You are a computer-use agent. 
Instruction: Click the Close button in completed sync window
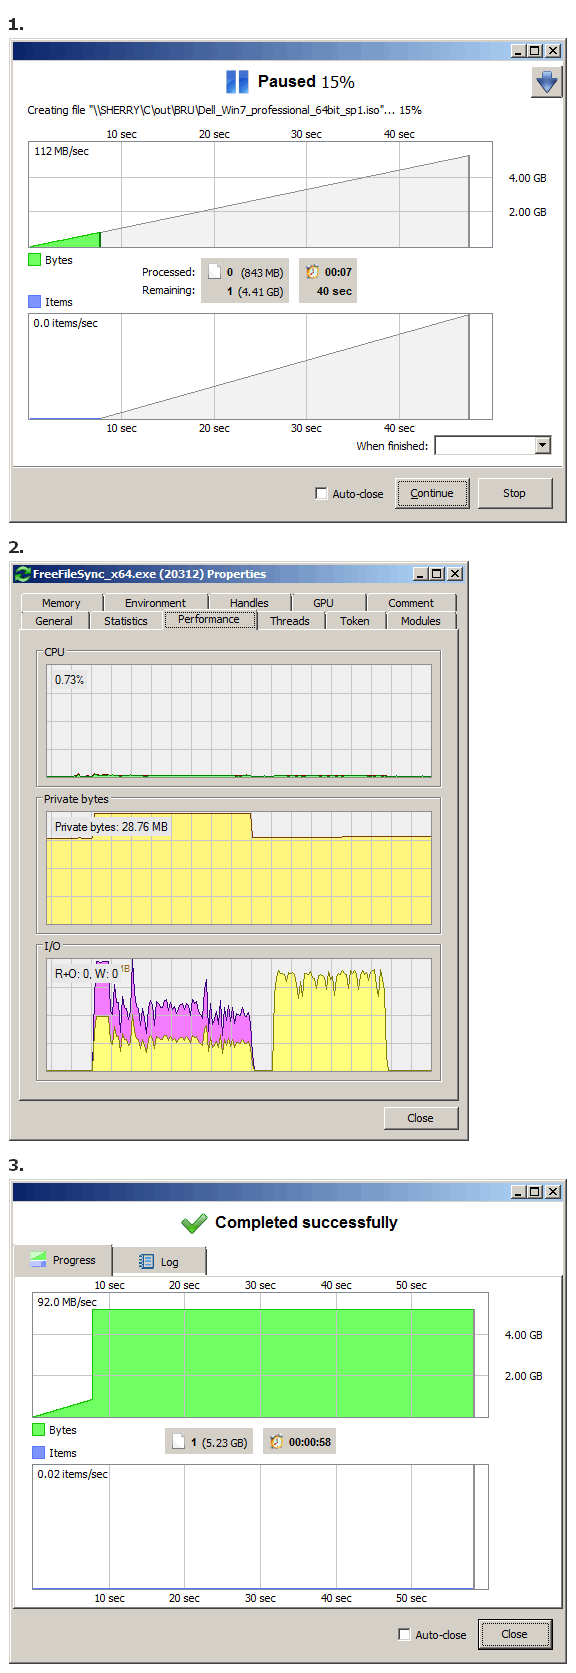tap(514, 1634)
